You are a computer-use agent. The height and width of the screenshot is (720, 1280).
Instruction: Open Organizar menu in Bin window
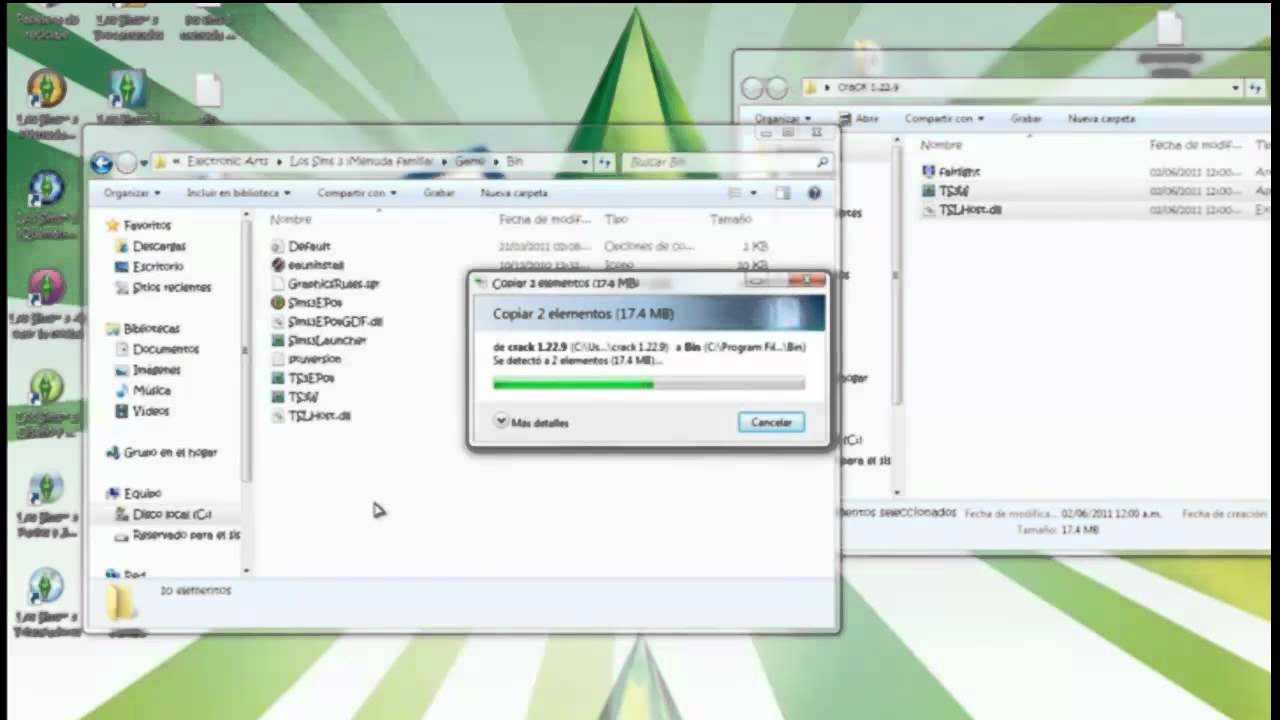pyautogui.click(x=131, y=193)
